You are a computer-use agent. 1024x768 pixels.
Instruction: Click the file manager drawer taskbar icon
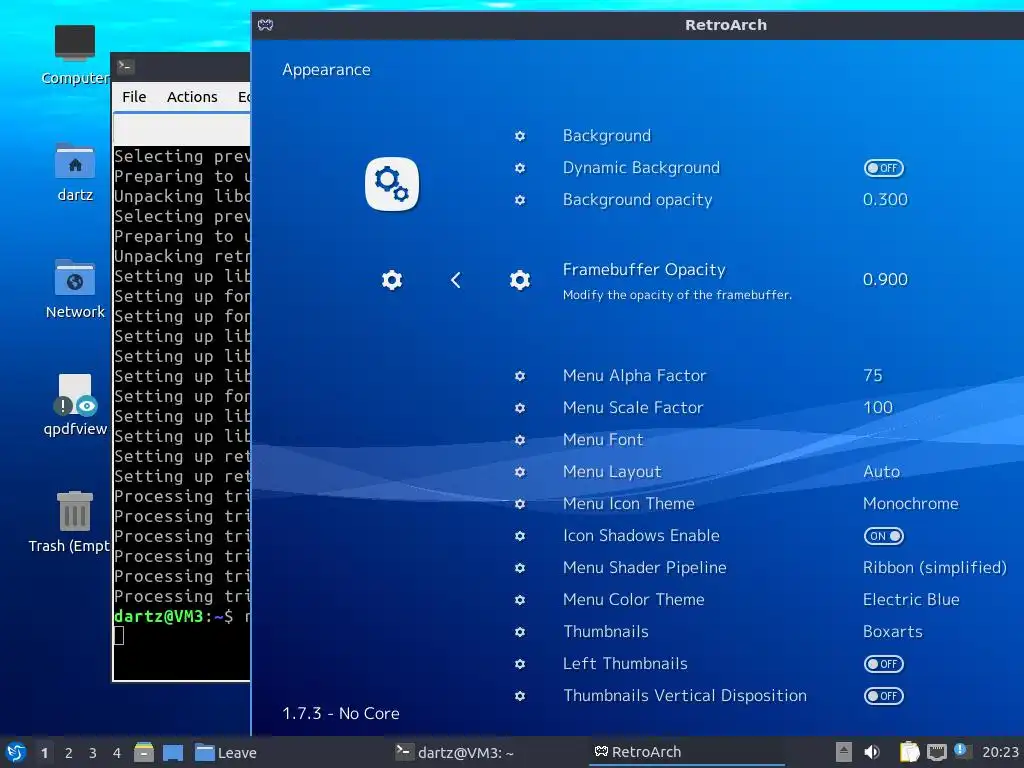point(144,752)
